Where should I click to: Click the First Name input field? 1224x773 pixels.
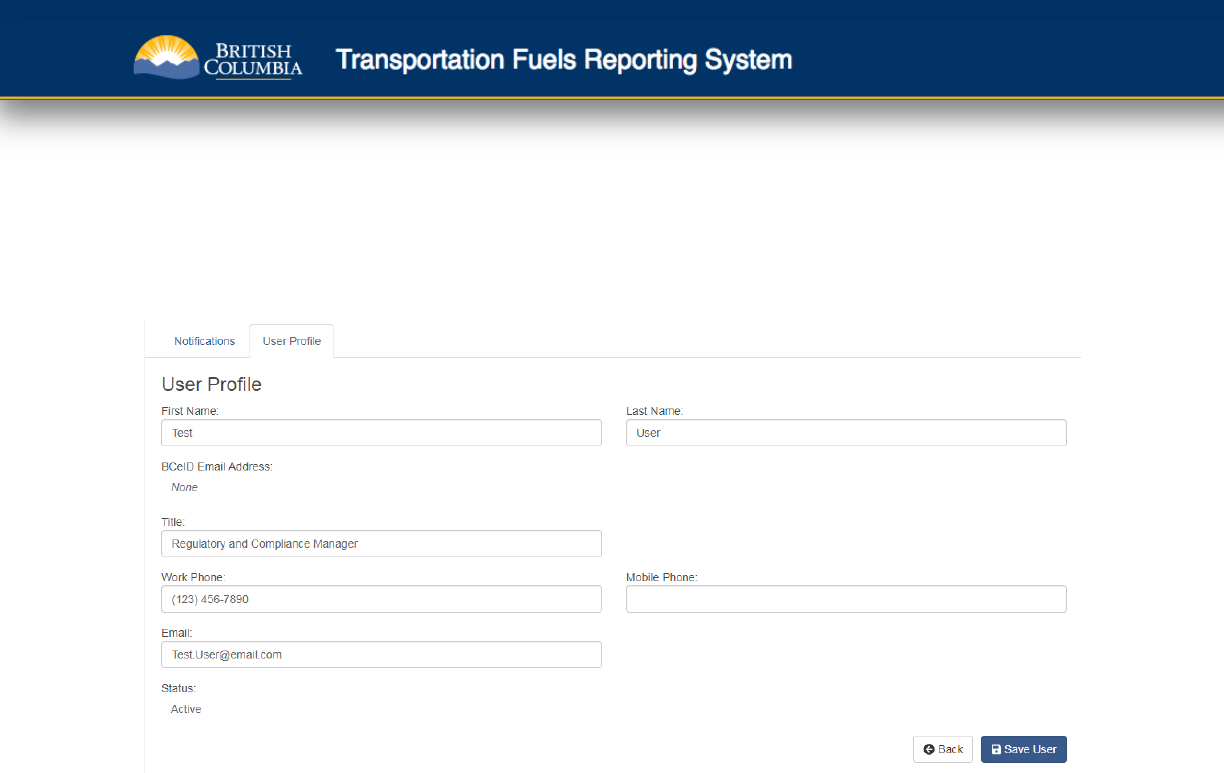point(381,432)
